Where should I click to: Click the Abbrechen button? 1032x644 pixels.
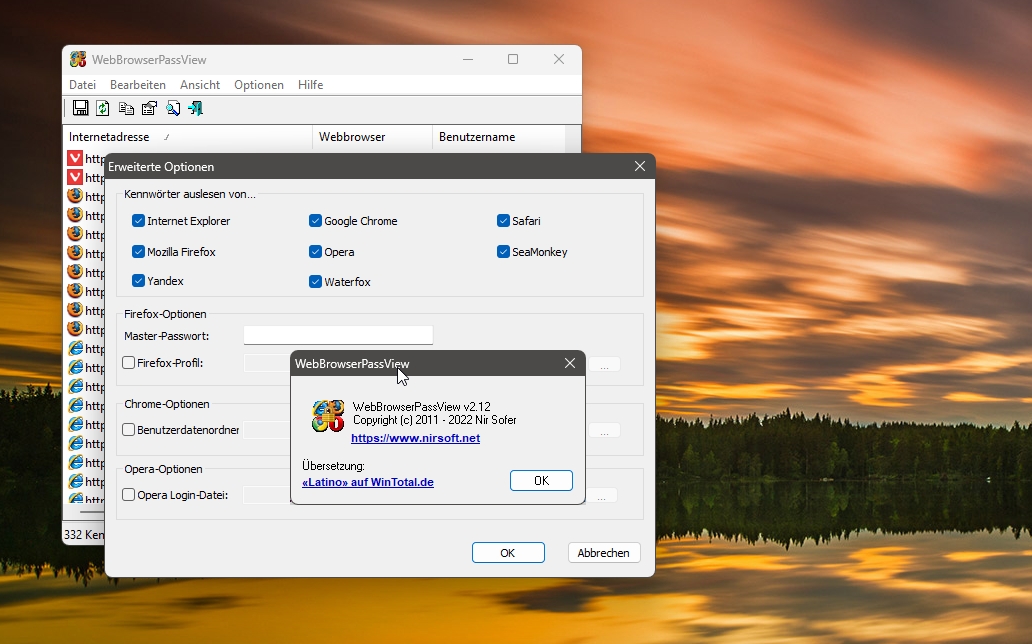pos(604,552)
